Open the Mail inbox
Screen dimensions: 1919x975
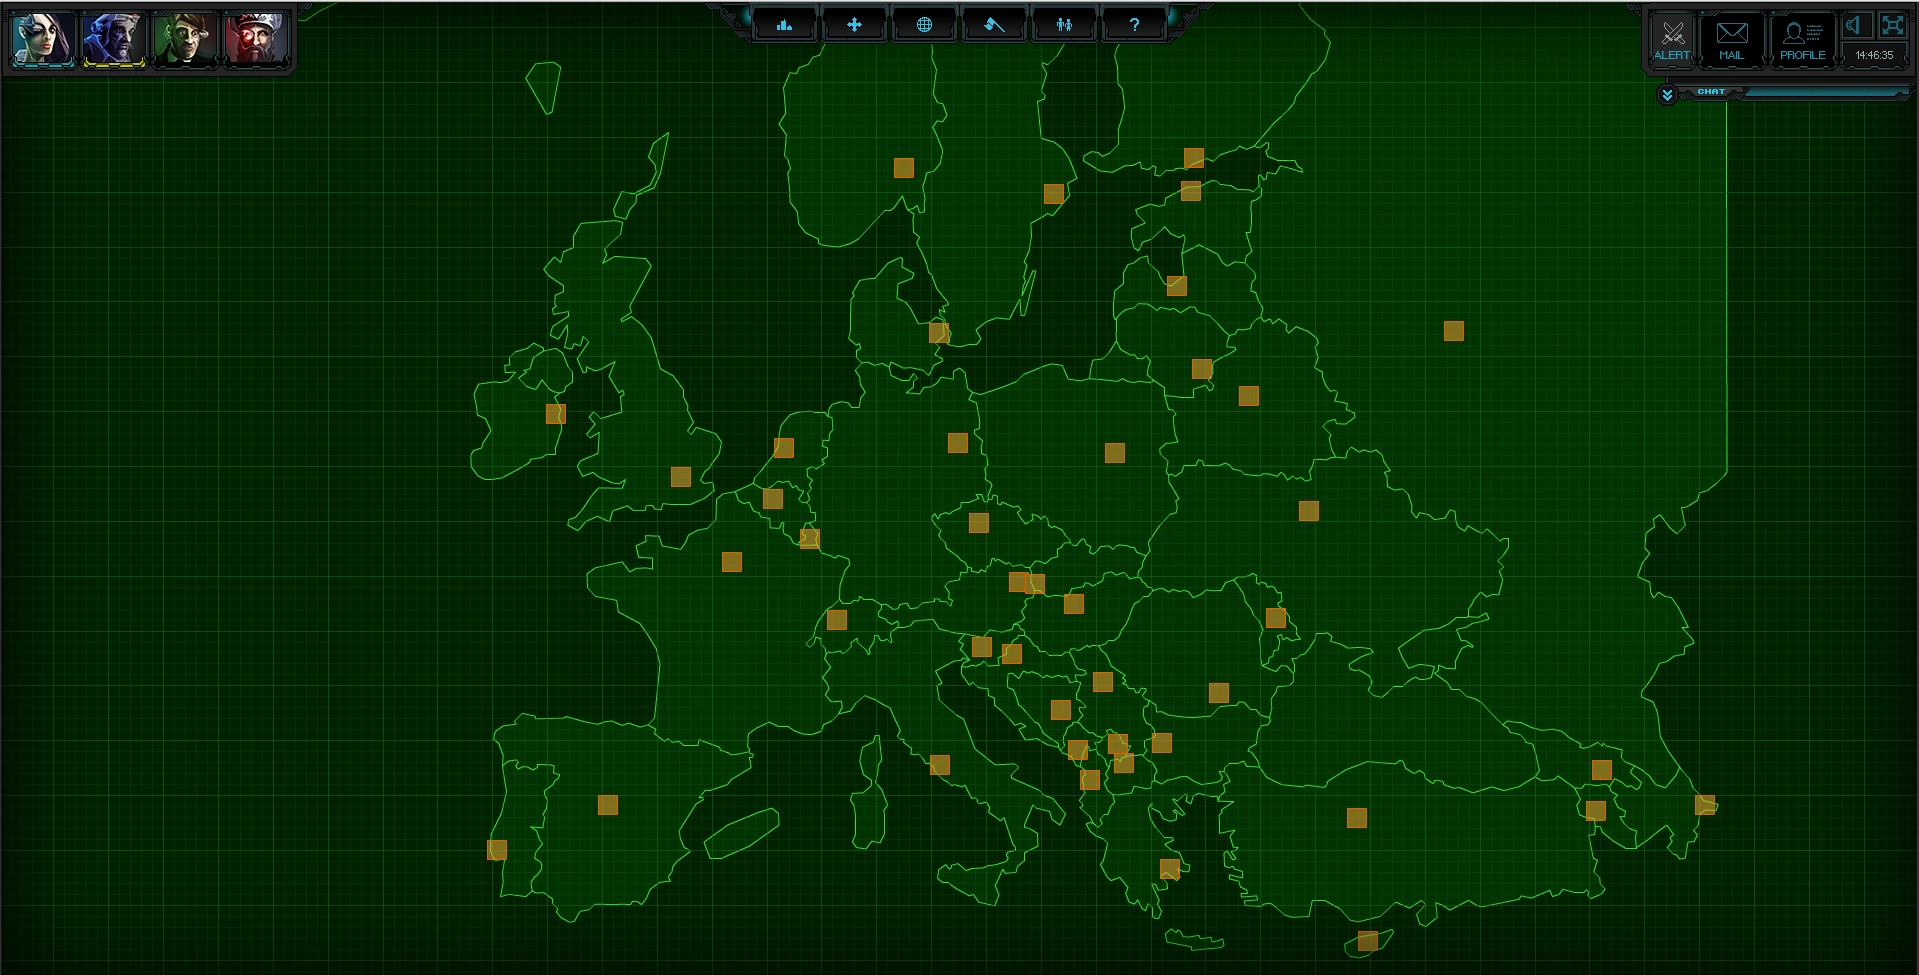click(x=1731, y=40)
